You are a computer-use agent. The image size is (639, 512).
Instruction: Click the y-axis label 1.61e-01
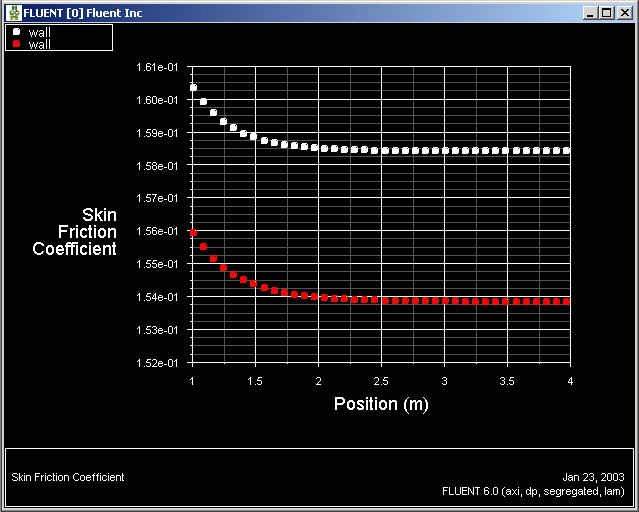click(x=157, y=67)
